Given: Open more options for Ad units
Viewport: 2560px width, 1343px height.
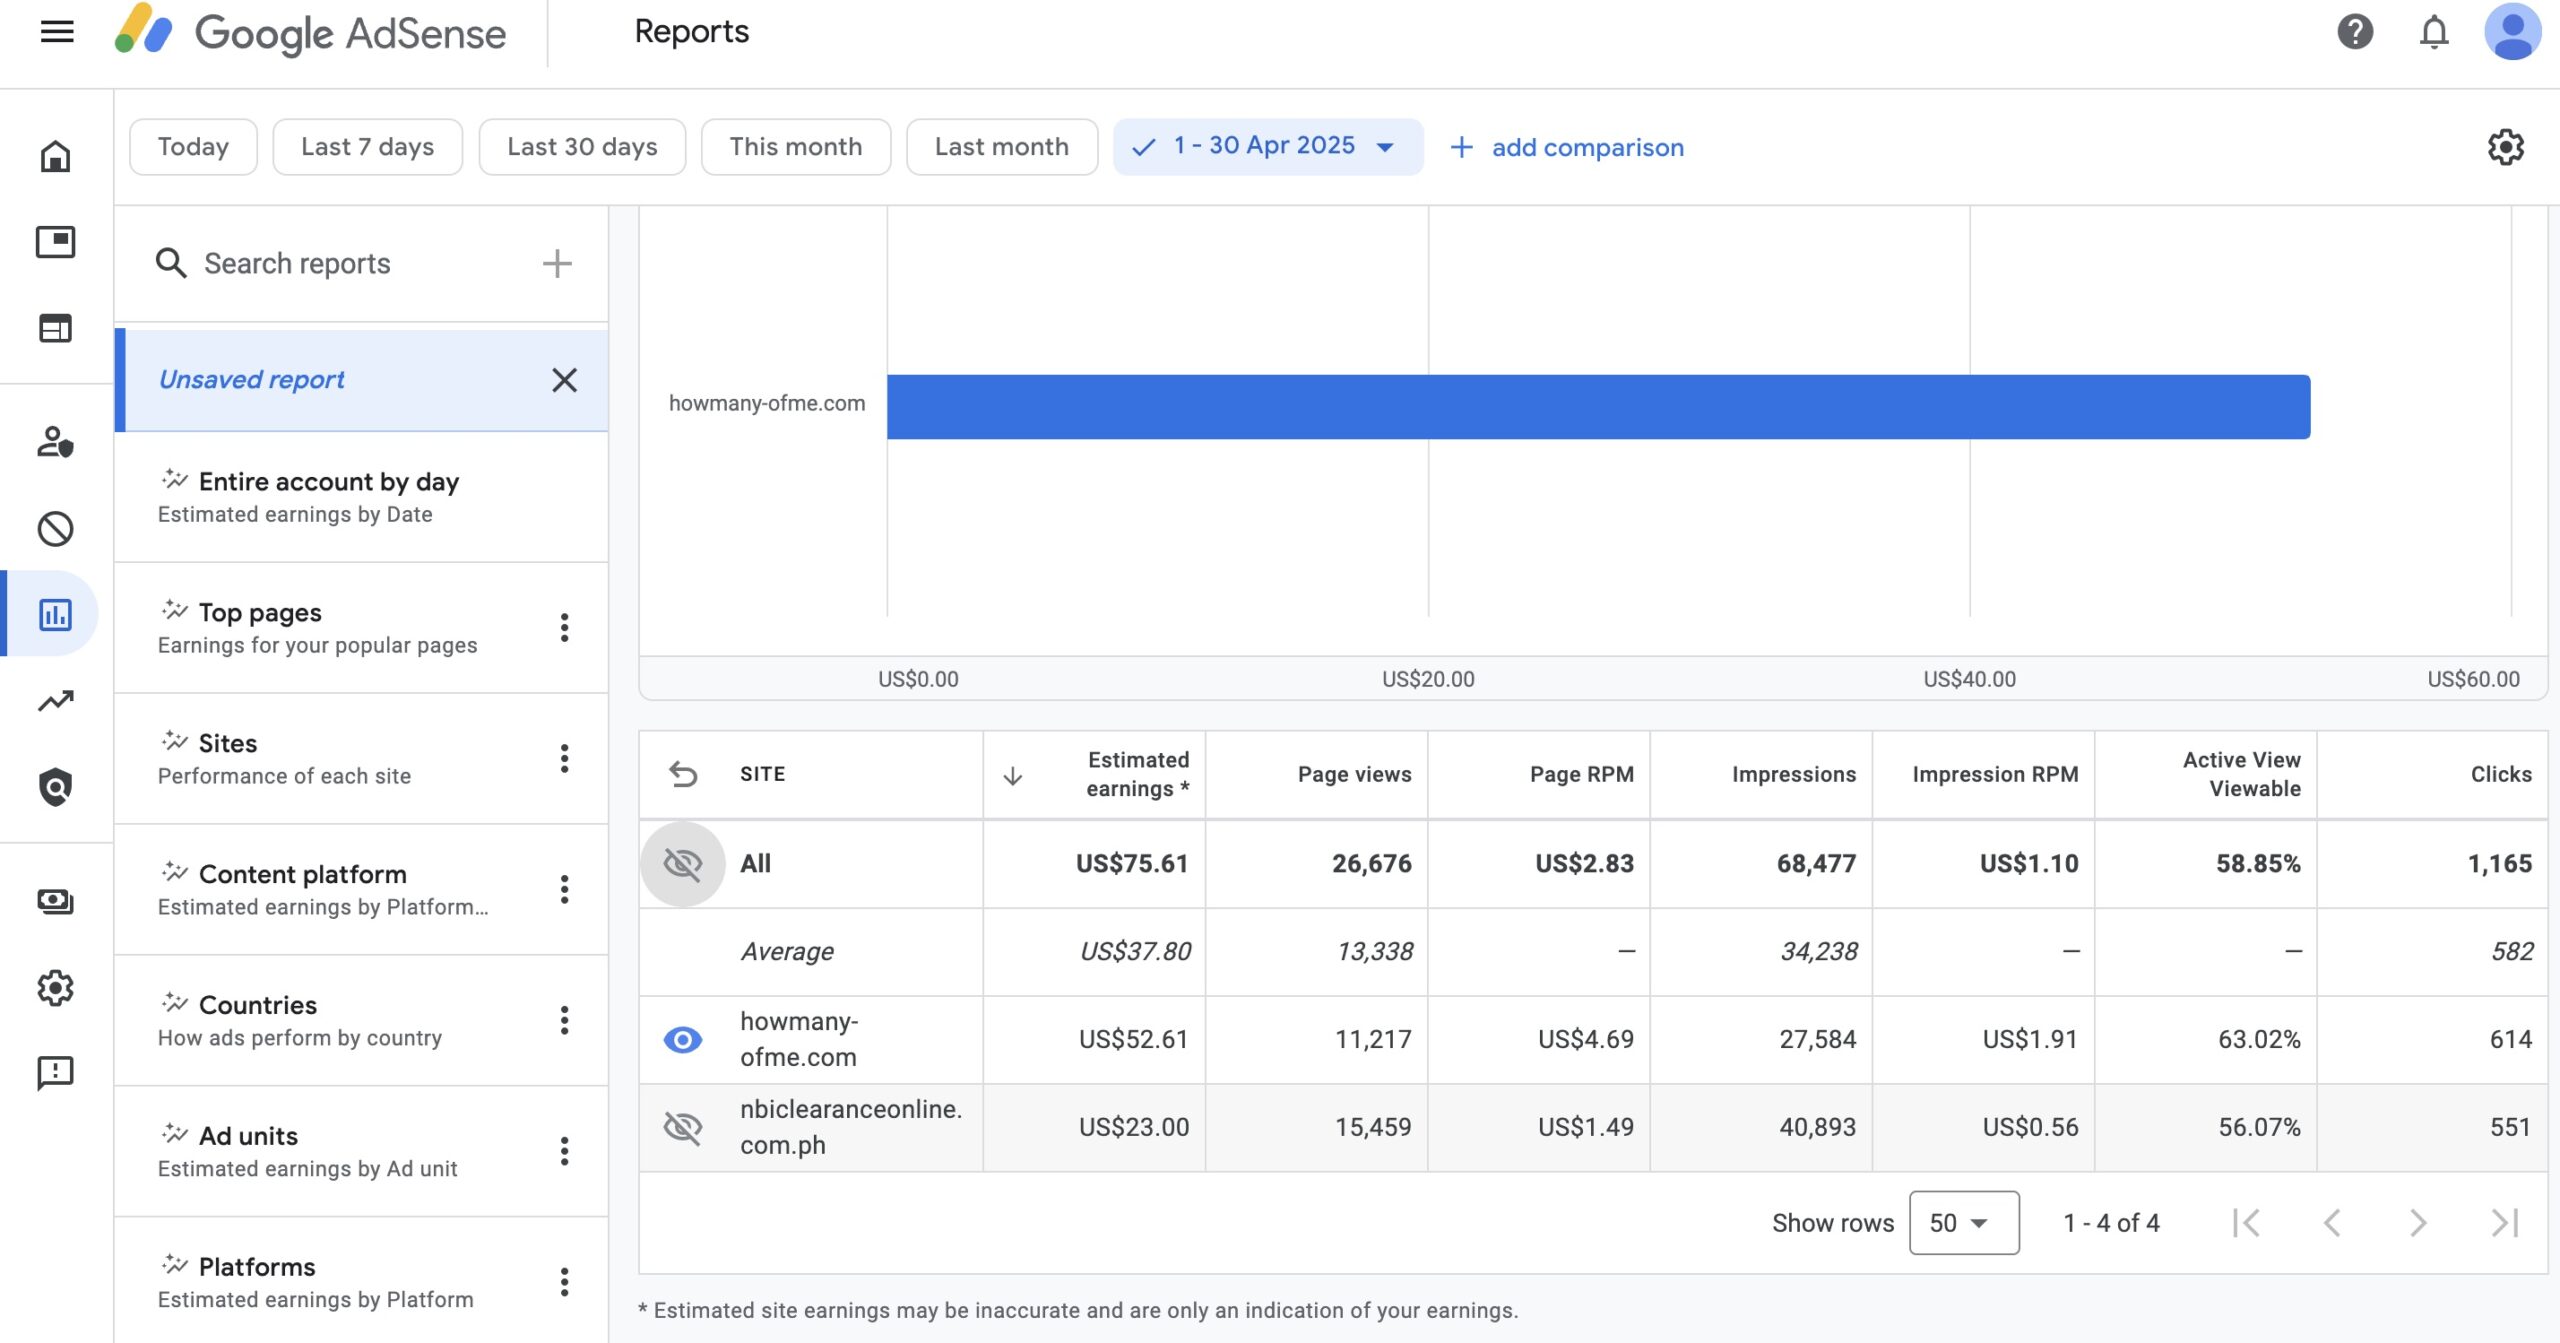Looking at the screenshot, I should point(564,1151).
